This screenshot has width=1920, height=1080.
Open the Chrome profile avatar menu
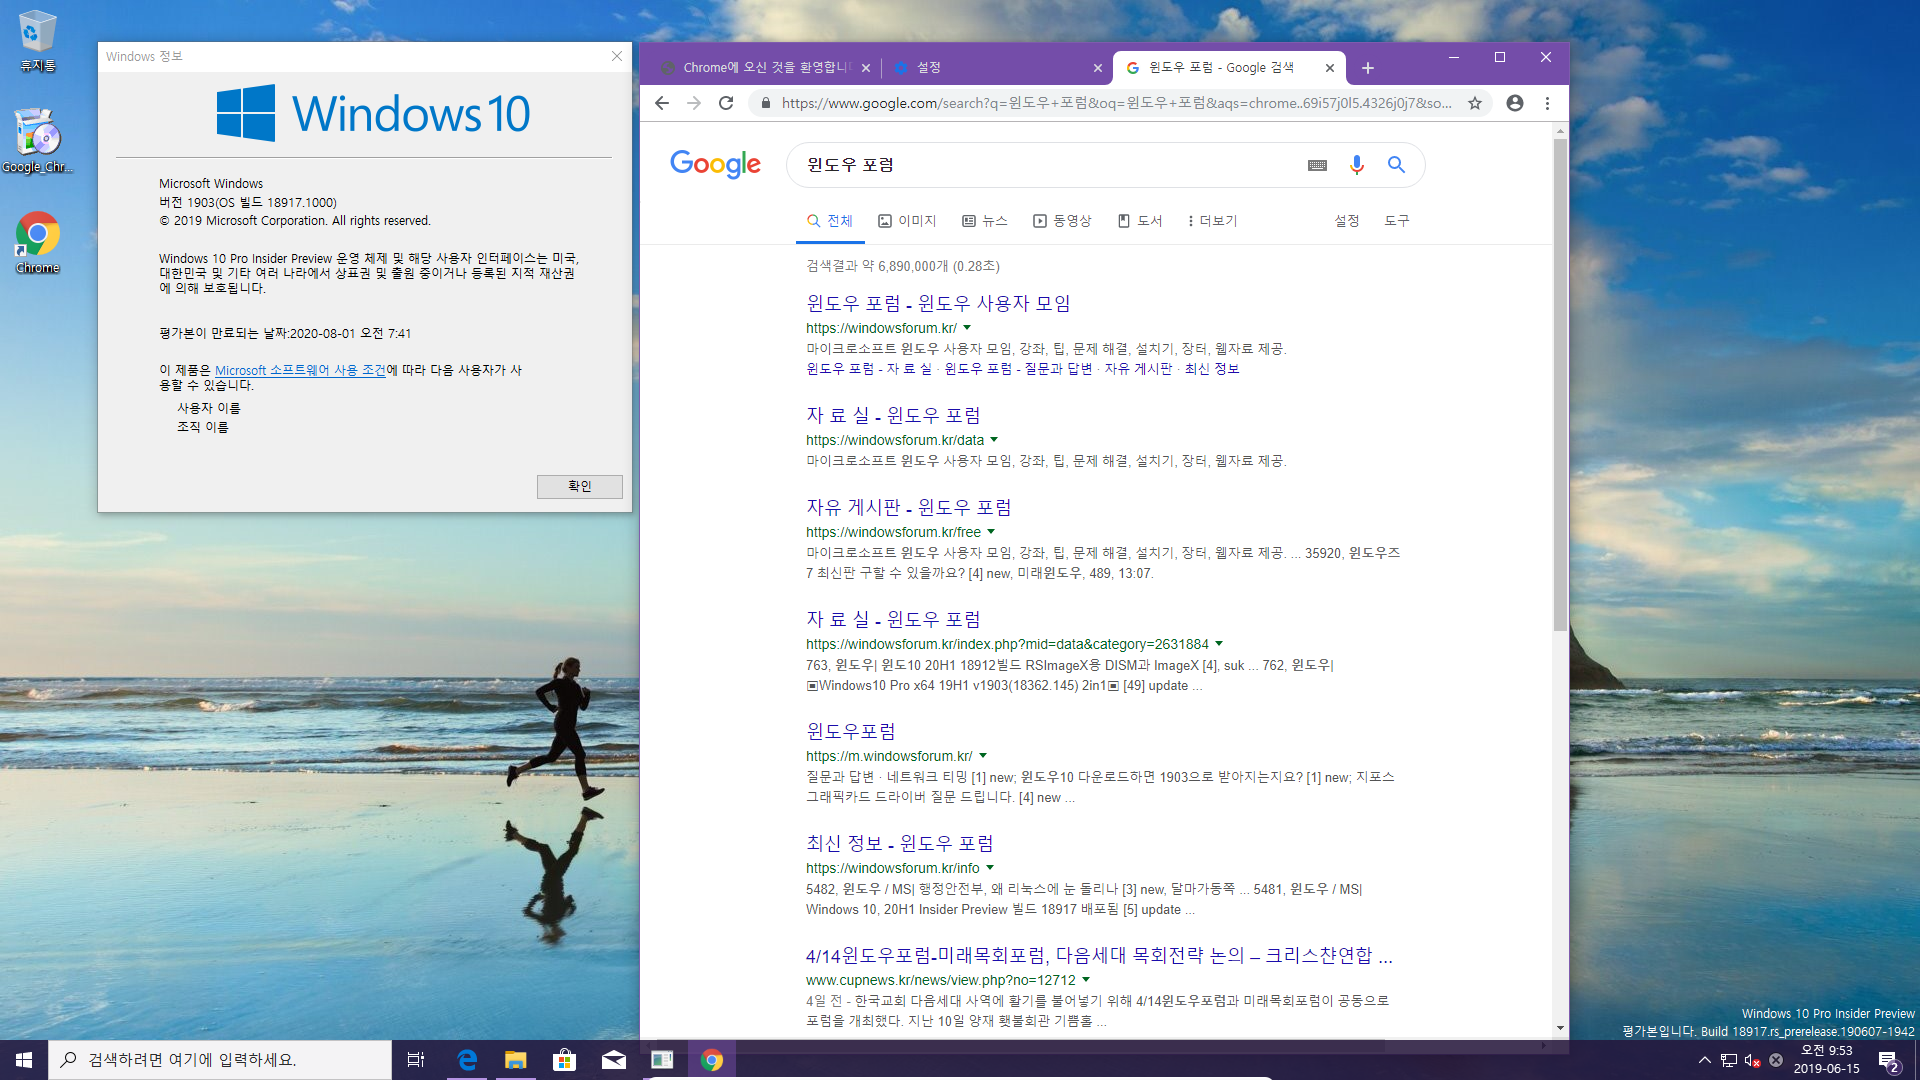click(x=1515, y=103)
